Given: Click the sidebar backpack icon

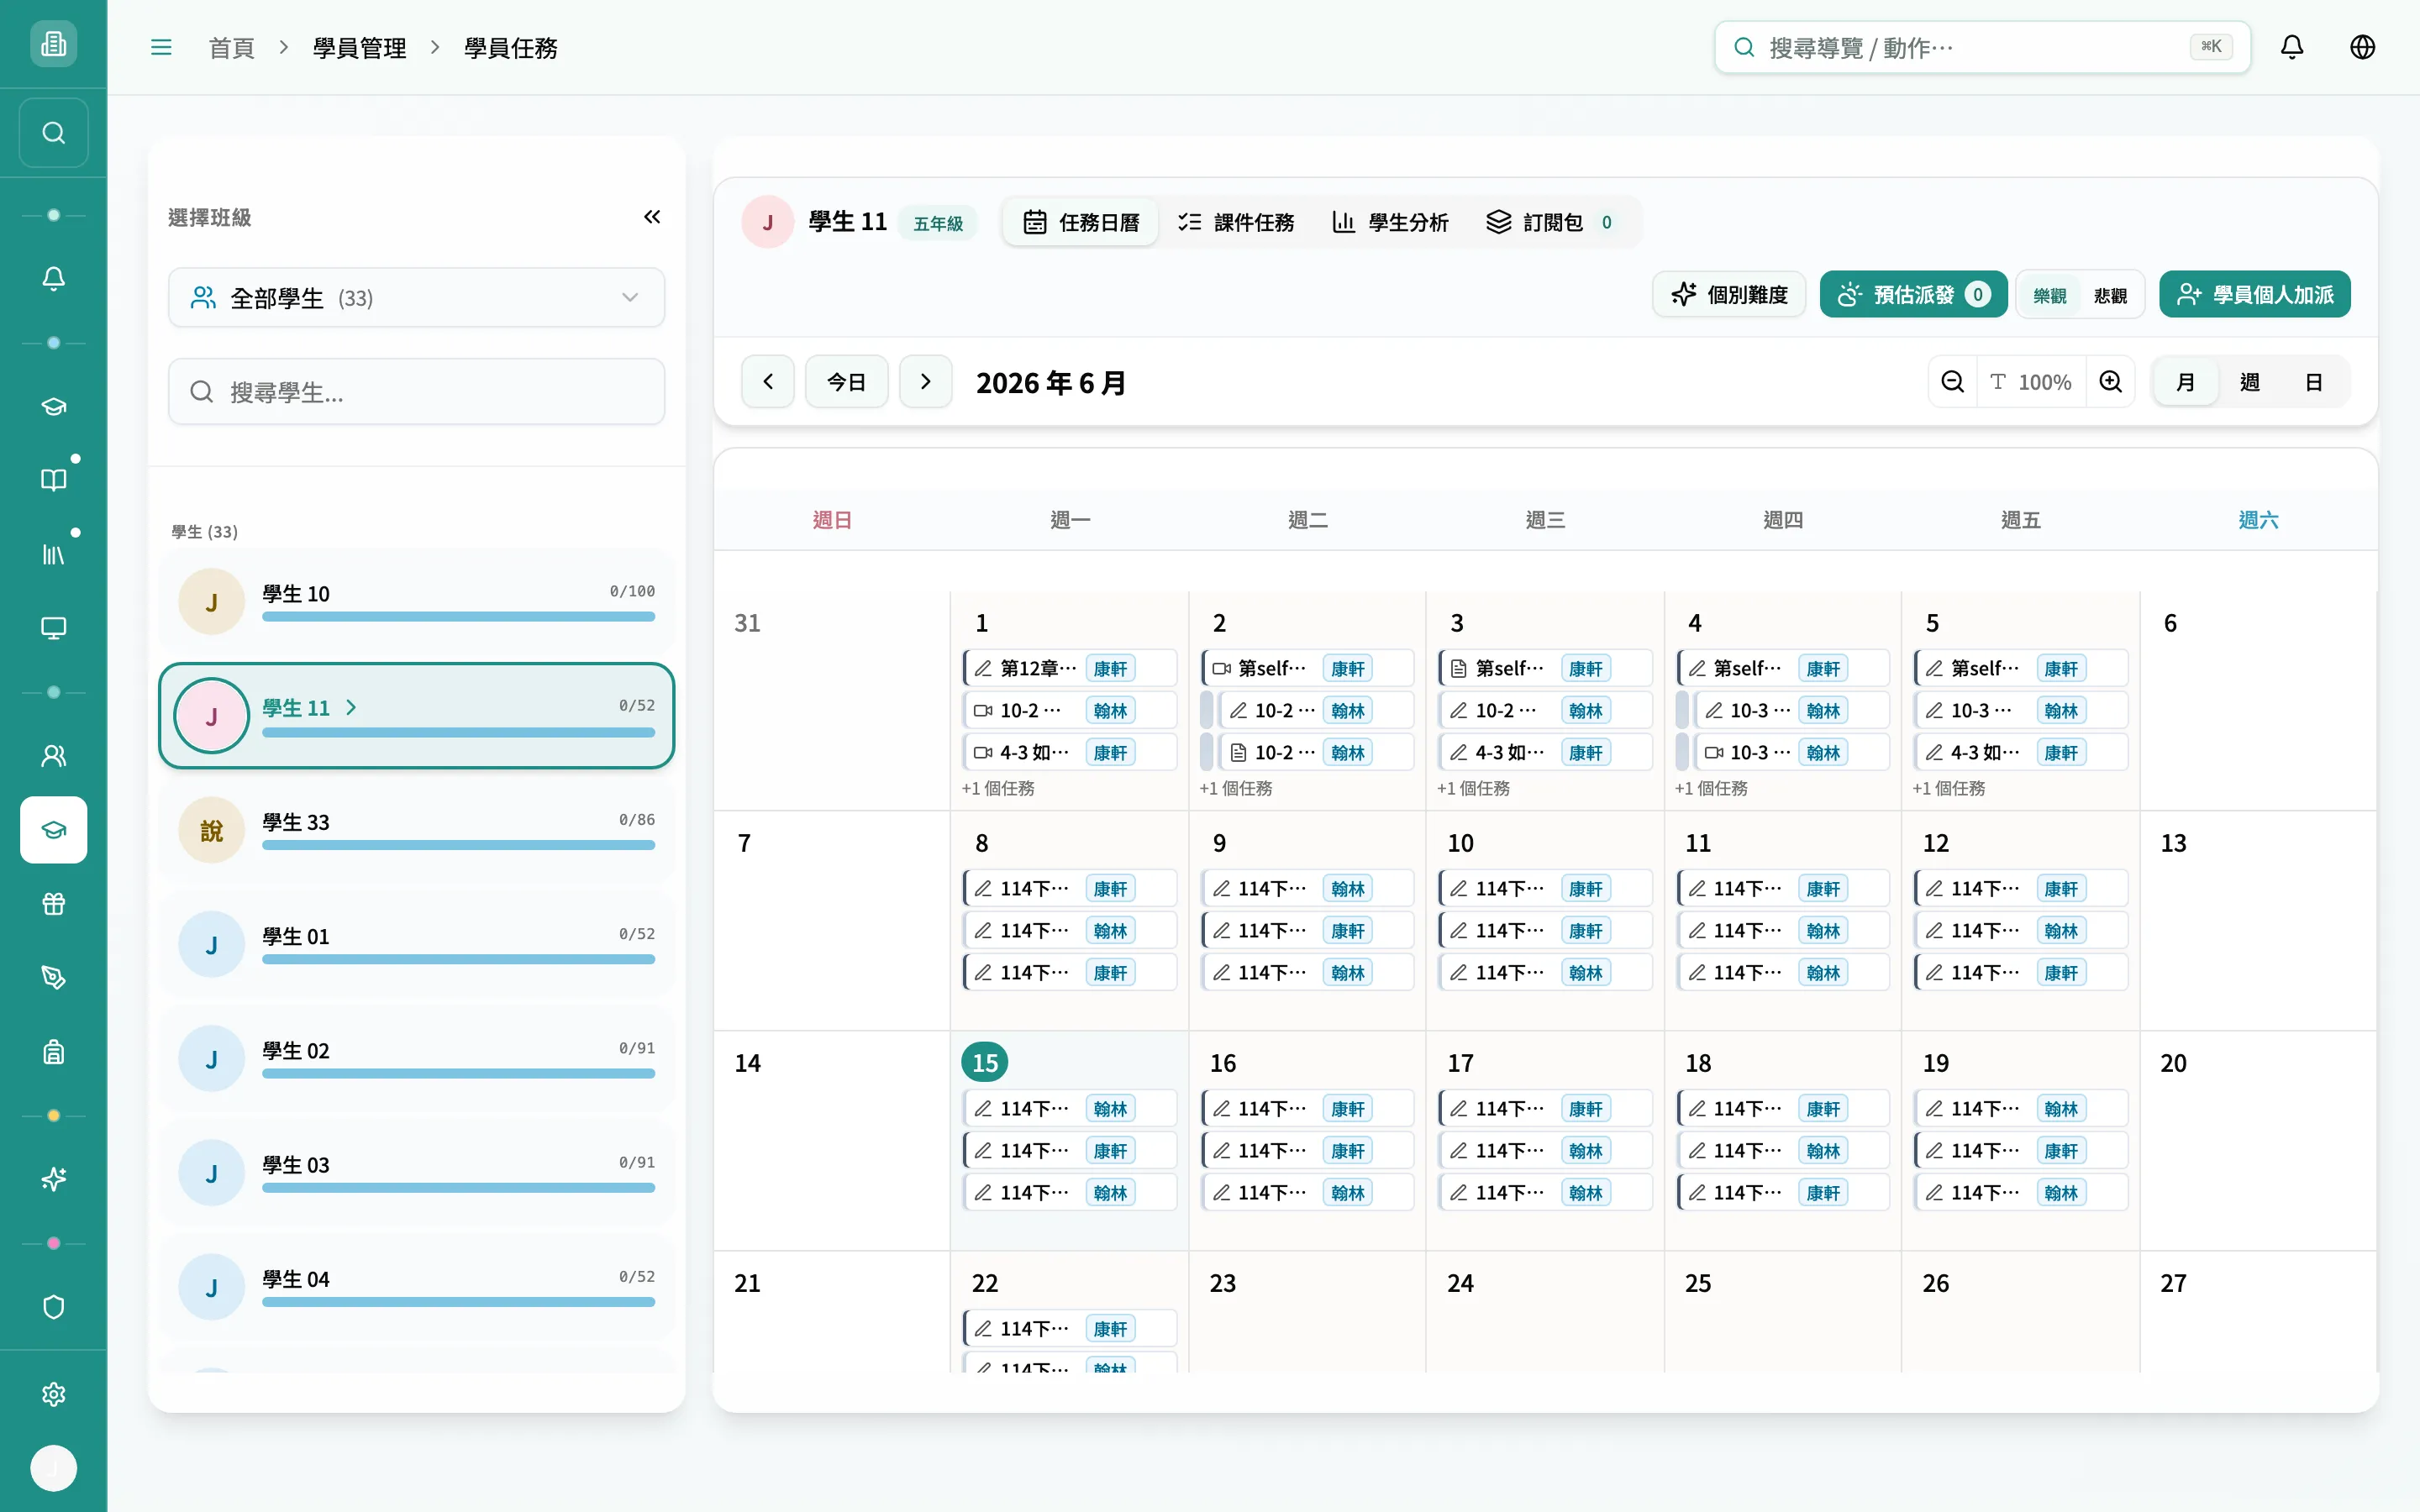Looking at the screenshot, I should (x=54, y=1052).
